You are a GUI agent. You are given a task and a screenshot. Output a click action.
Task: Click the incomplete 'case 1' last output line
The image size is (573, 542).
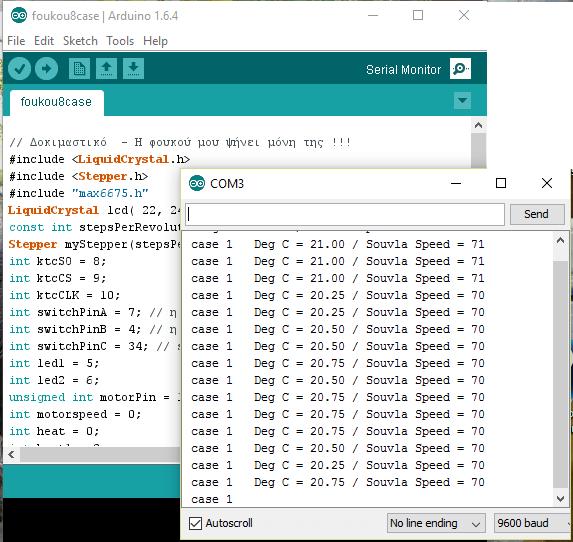click(212, 499)
